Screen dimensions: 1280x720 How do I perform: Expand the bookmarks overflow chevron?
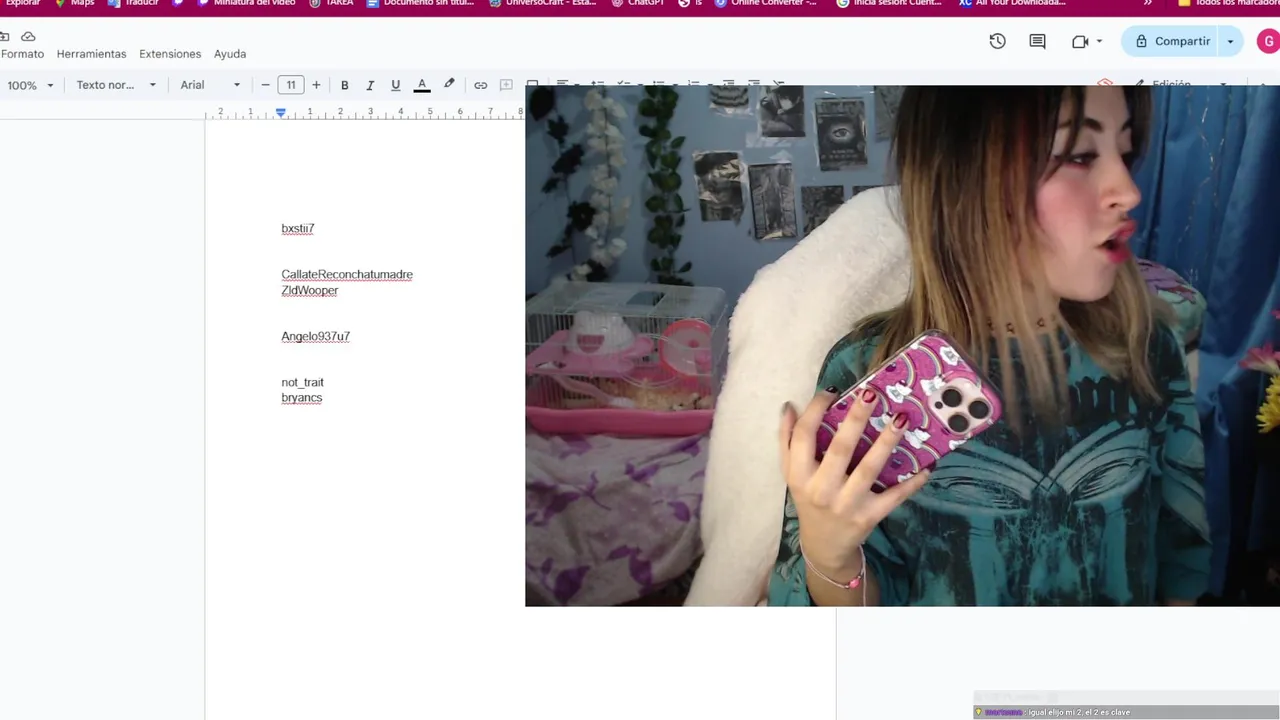[x=1147, y=4]
